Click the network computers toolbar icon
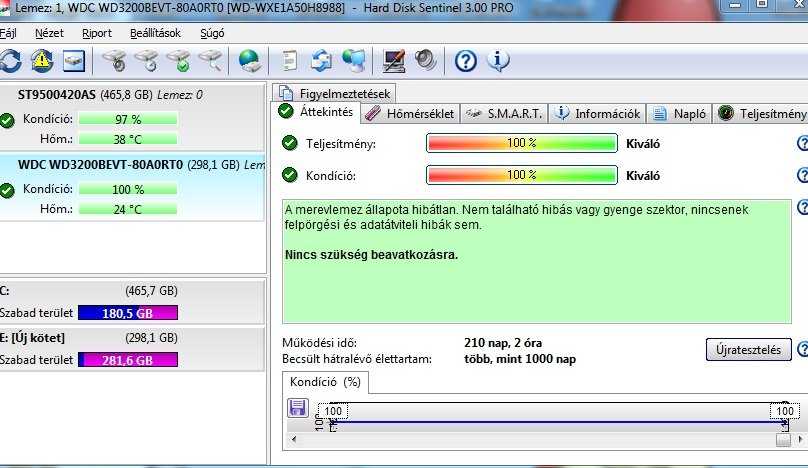Screen dimensions: 808x468 [x=355, y=61]
